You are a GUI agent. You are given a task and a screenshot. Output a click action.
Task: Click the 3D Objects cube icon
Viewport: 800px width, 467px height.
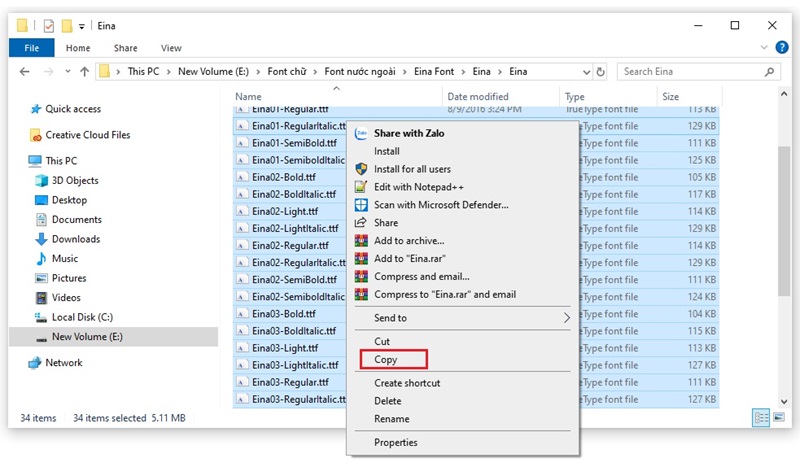coord(41,181)
